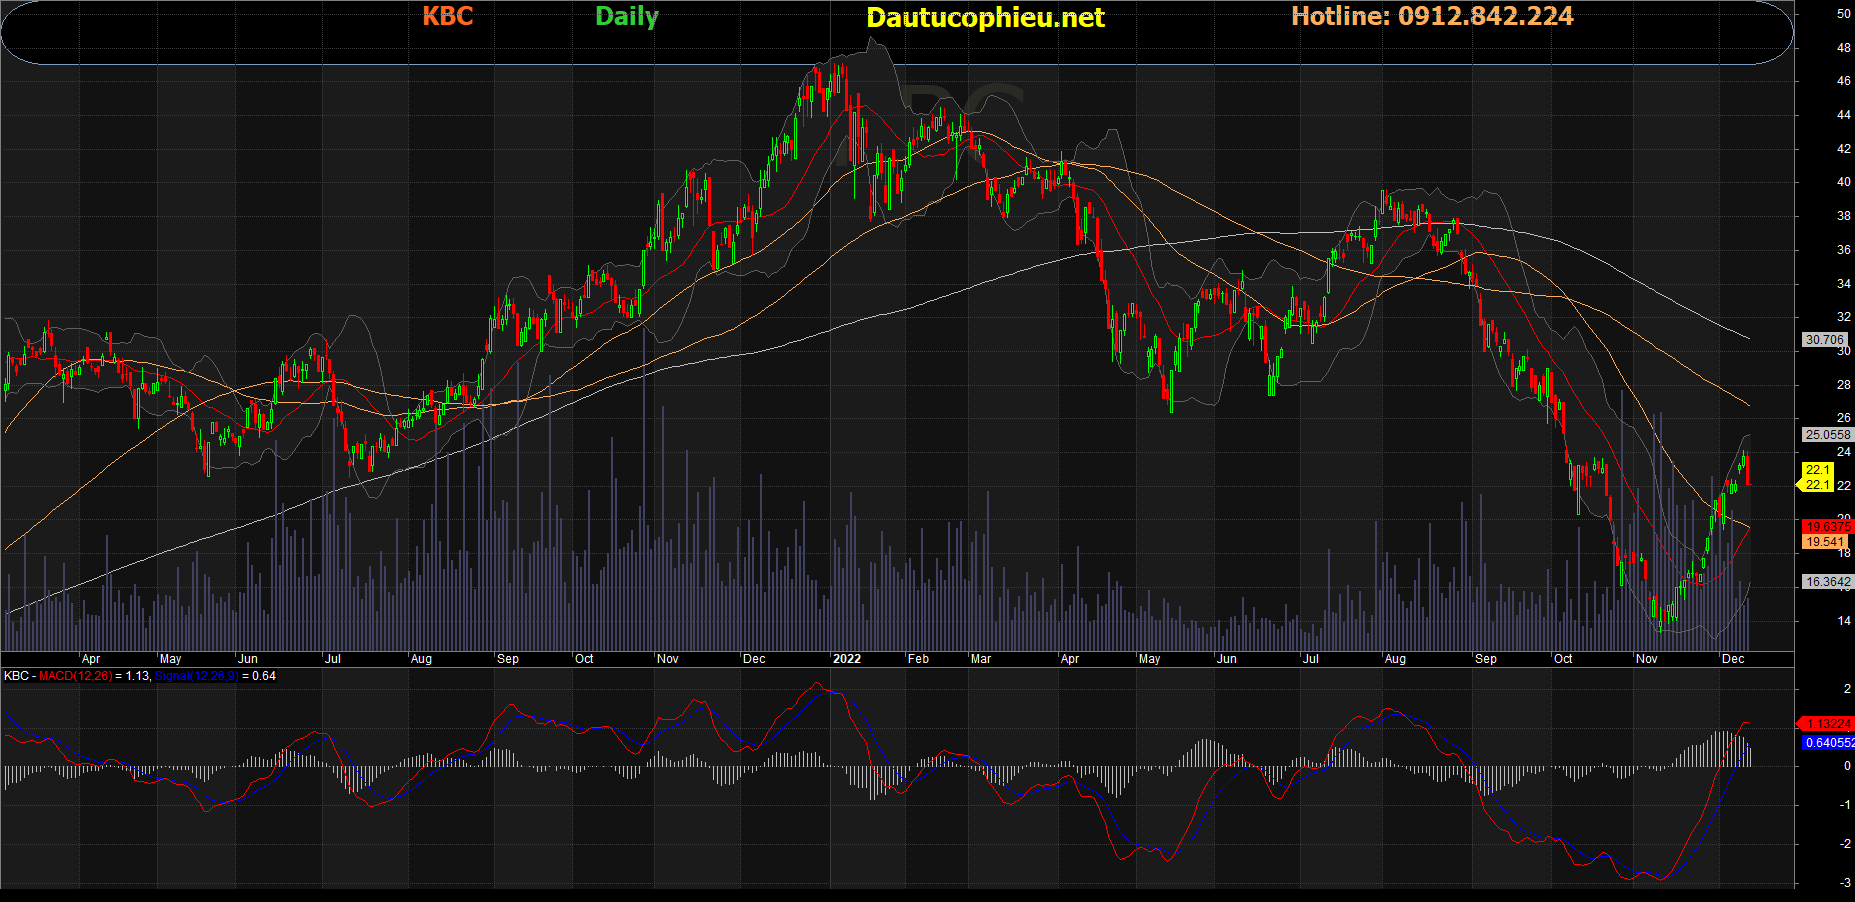Click the KBC ticker symbol title
Image resolution: width=1855 pixels, height=902 pixels.
point(447,16)
